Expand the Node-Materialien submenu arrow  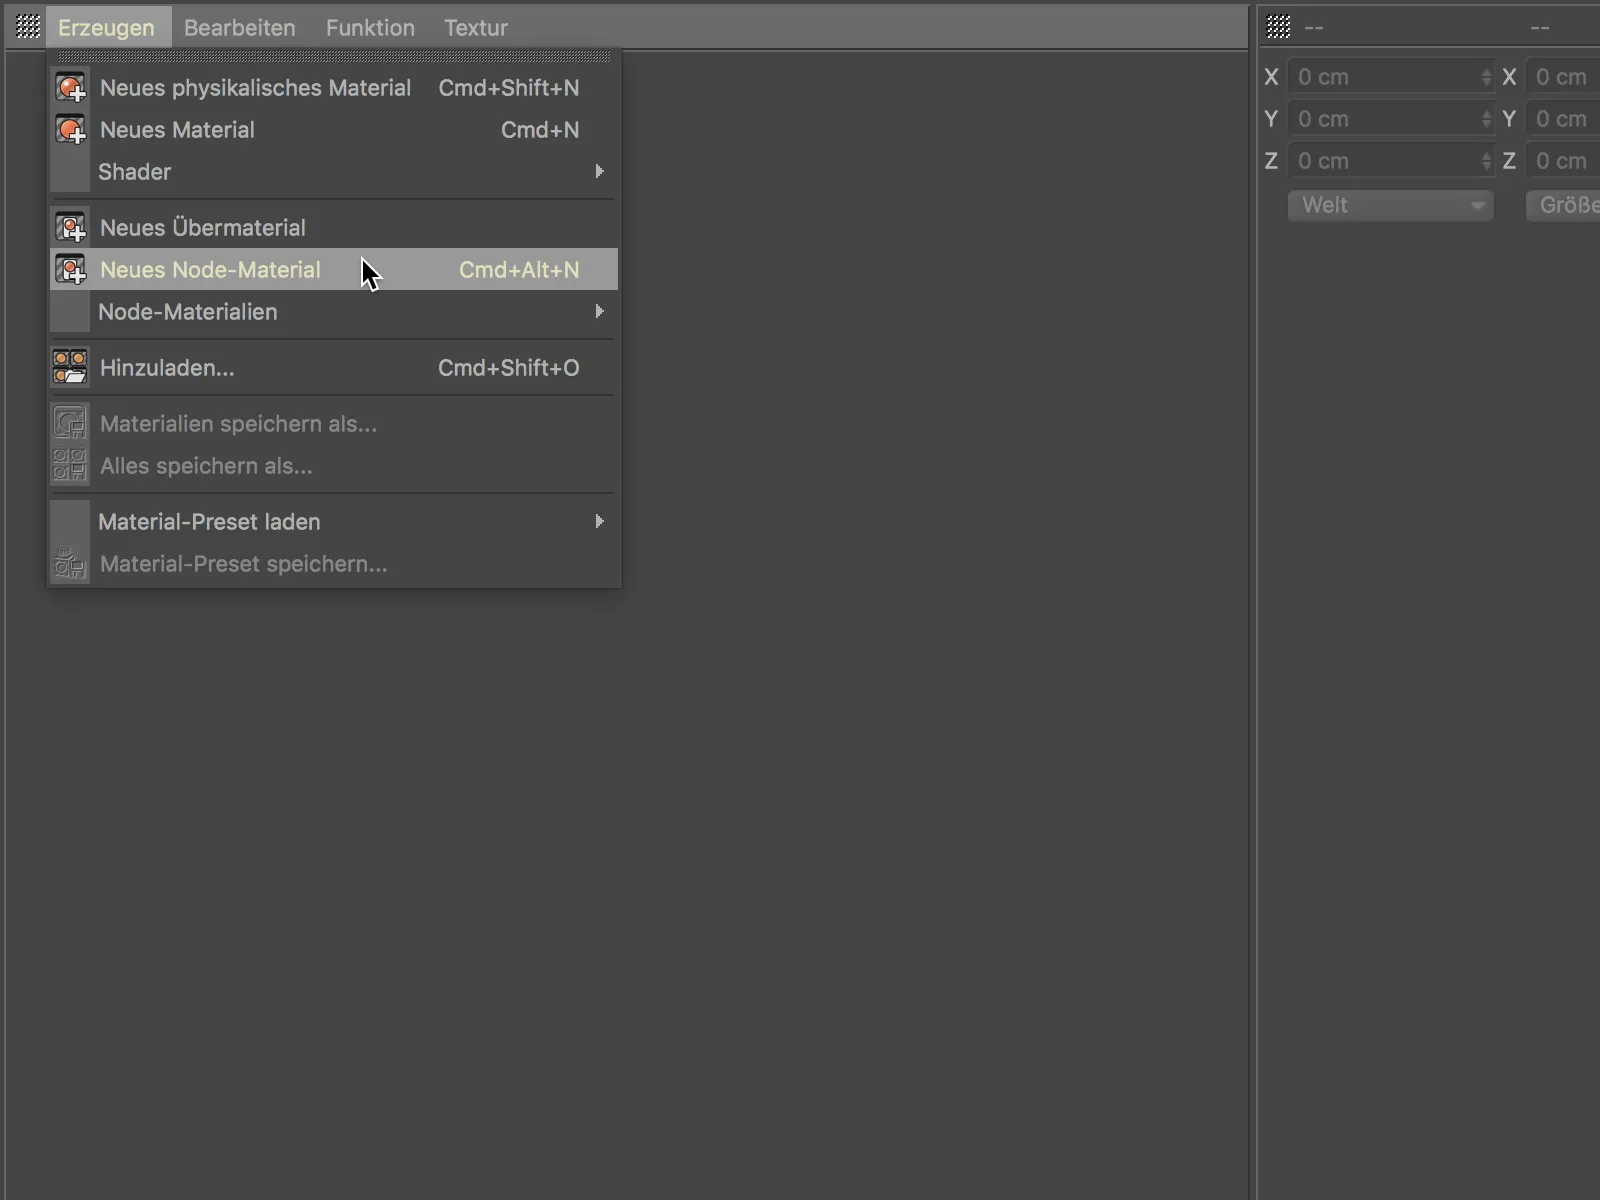click(x=599, y=312)
